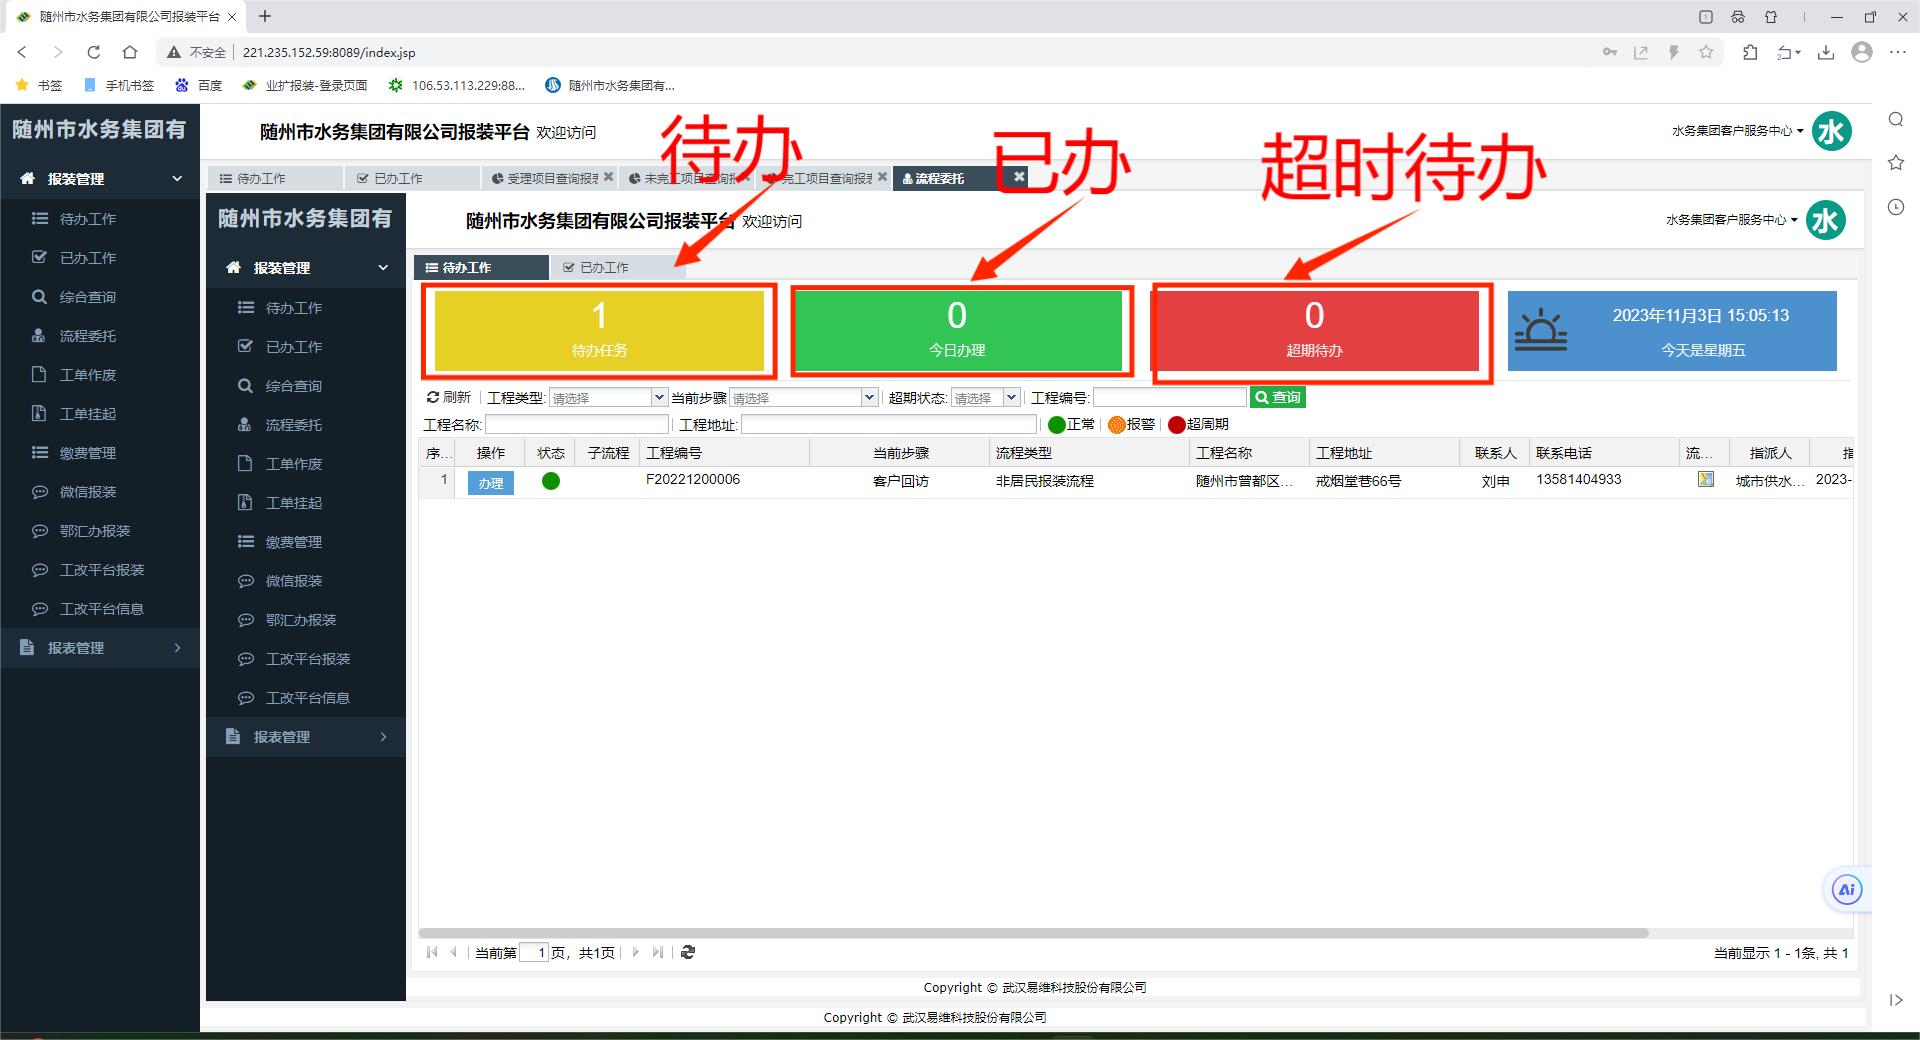The height and width of the screenshot is (1040, 1920).
Task: Click the flow image icon in table row
Action: [x=1706, y=480]
